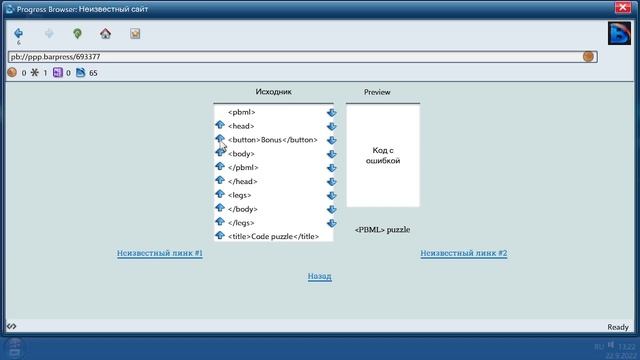Move </pbml> line up
The width and height of the screenshot is (640, 360).
pos(220,166)
